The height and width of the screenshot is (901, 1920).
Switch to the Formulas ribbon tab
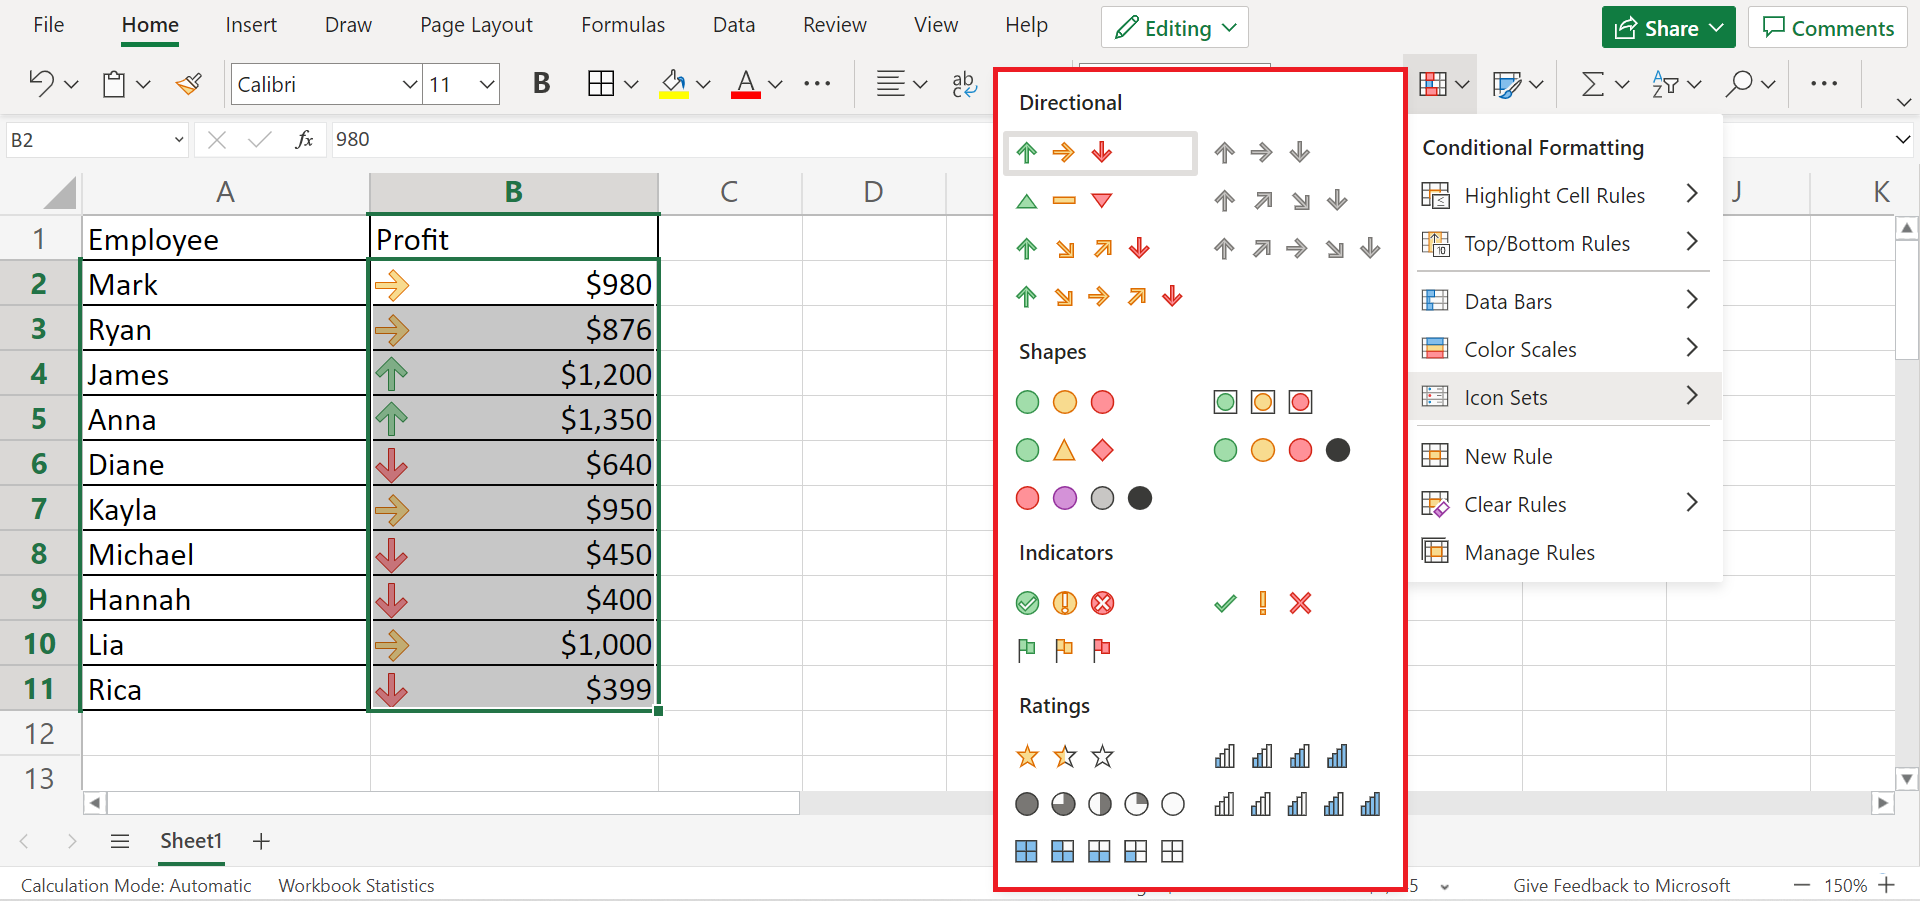[622, 25]
